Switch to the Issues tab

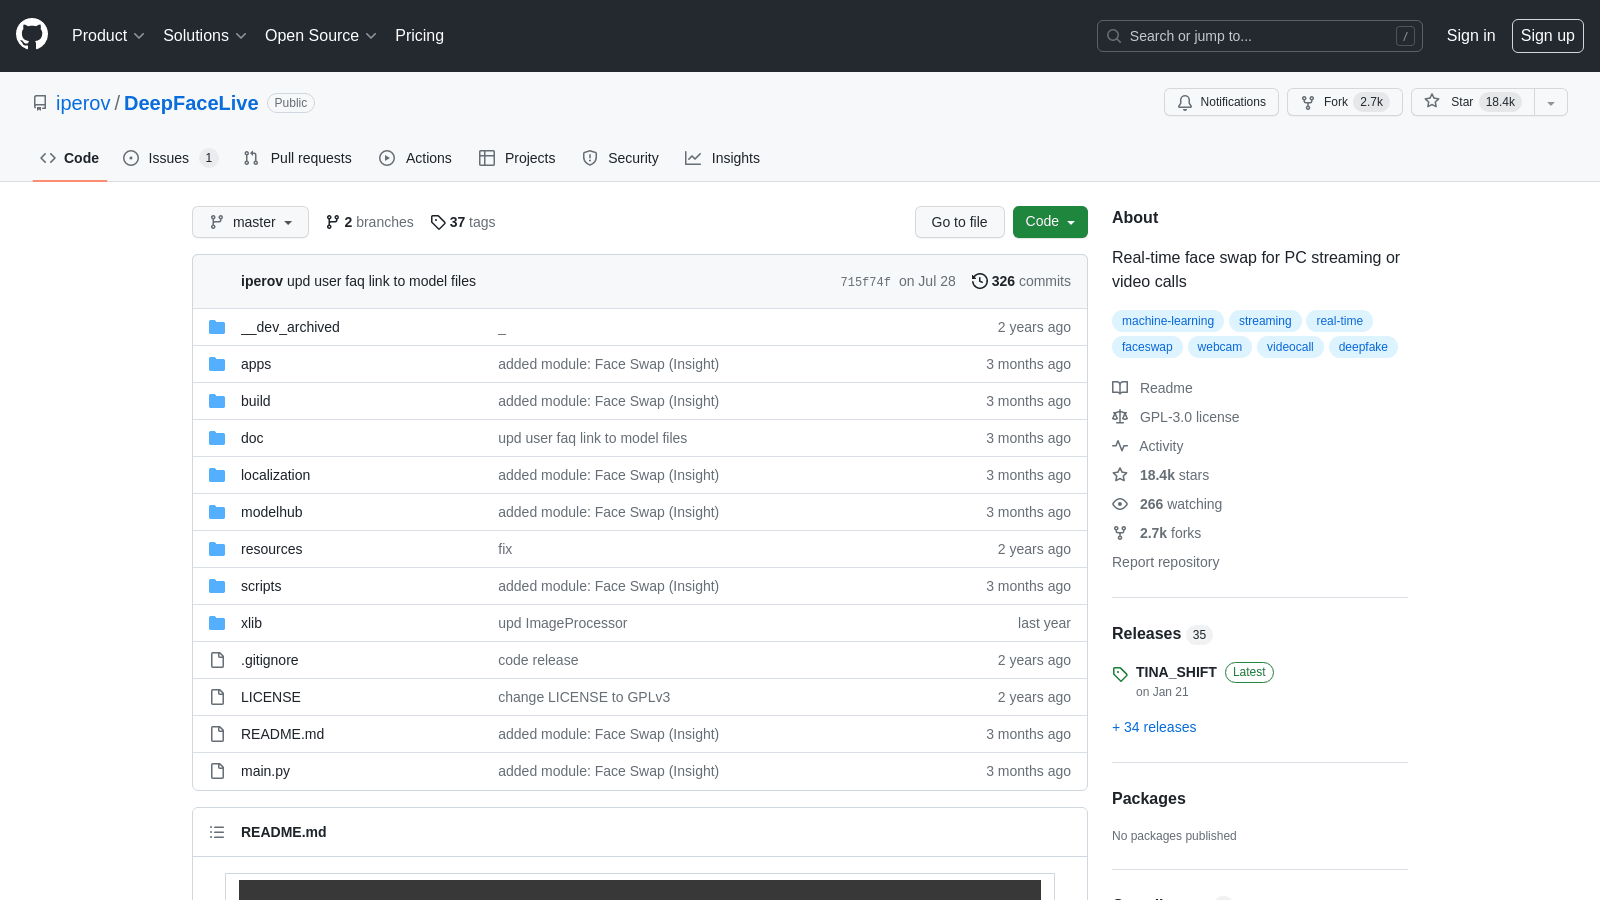pyautogui.click(x=169, y=158)
